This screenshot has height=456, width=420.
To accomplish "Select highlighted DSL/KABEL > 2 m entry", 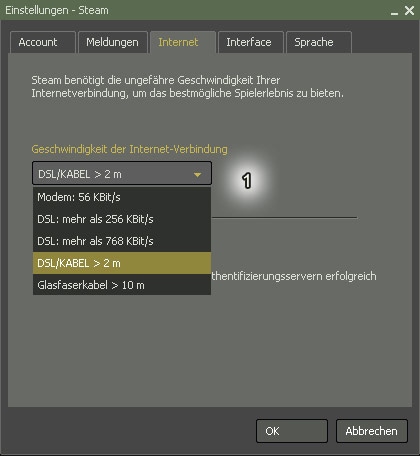I will [122, 263].
